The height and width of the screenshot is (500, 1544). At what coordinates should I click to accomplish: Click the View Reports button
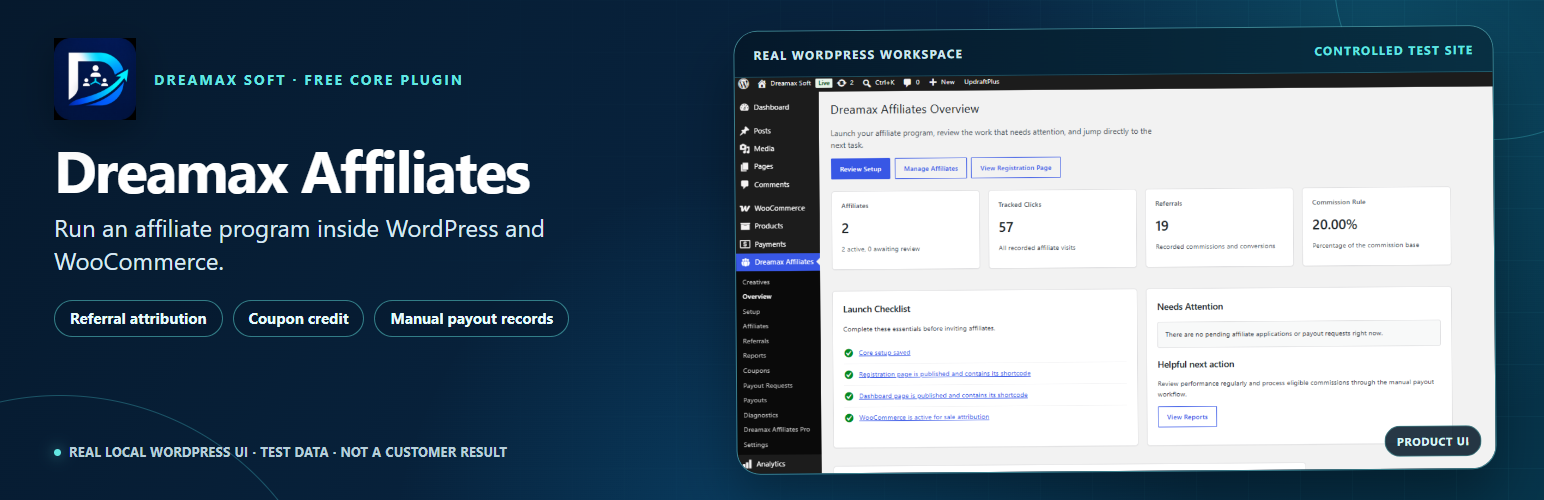[1187, 417]
